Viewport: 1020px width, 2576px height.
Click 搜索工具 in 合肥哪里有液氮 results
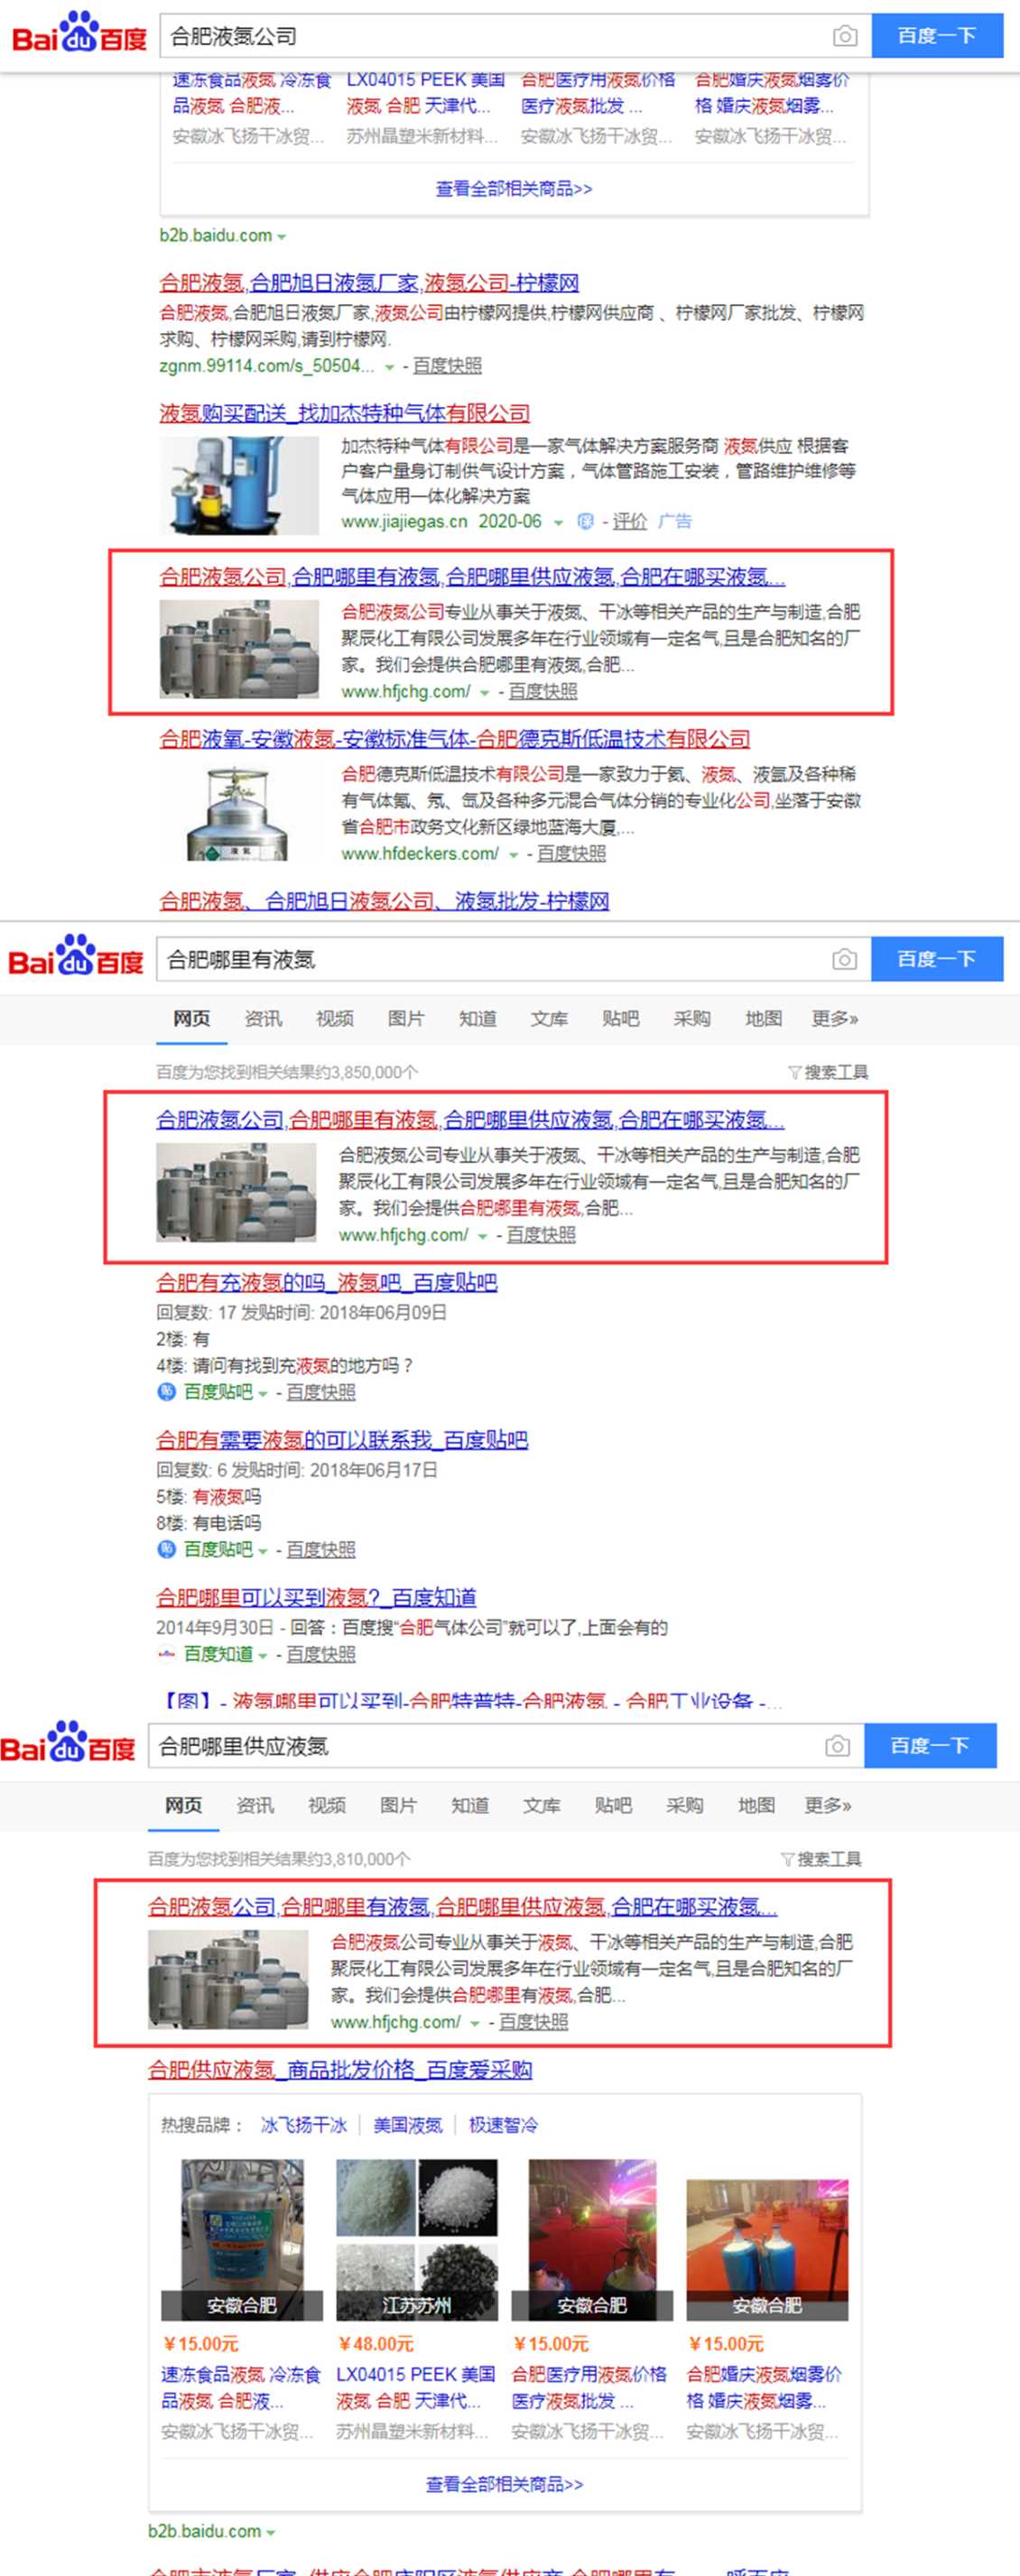pos(829,1072)
